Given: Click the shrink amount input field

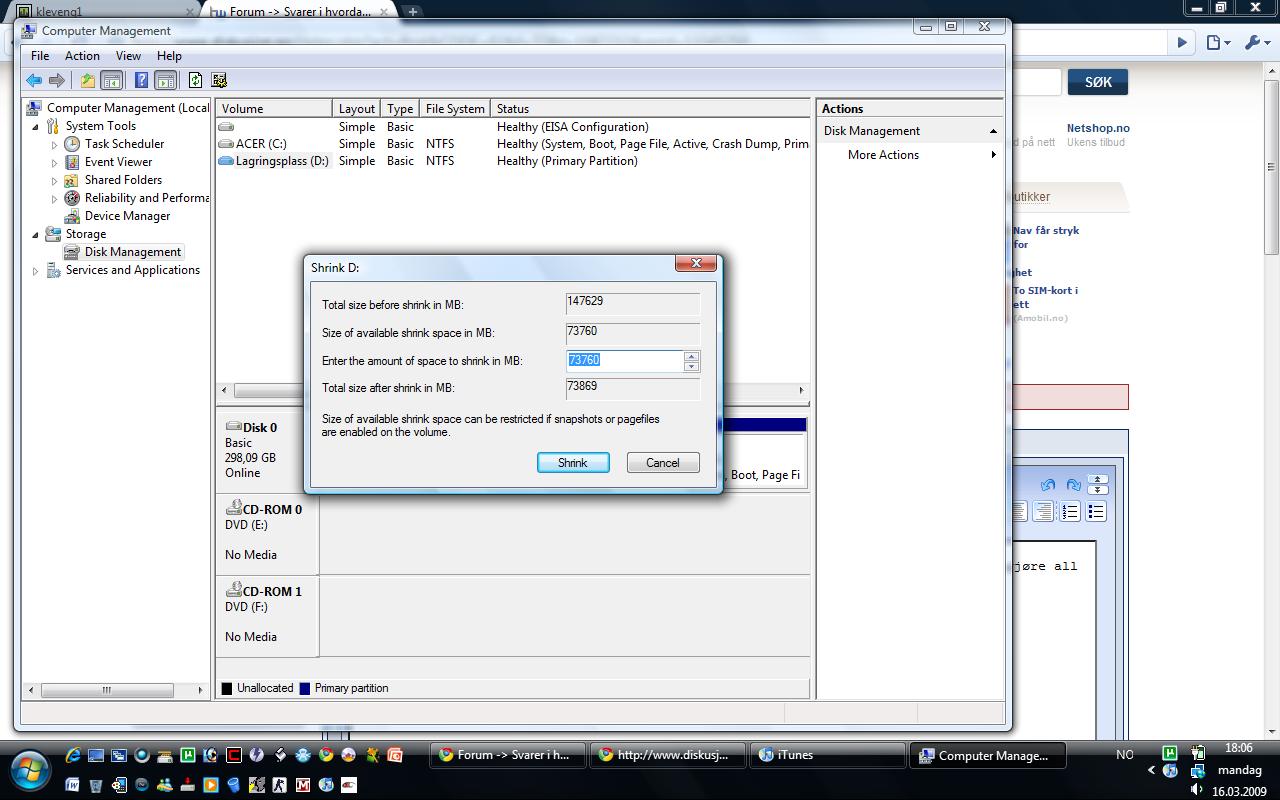Looking at the screenshot, I should [x=625, y=361].
